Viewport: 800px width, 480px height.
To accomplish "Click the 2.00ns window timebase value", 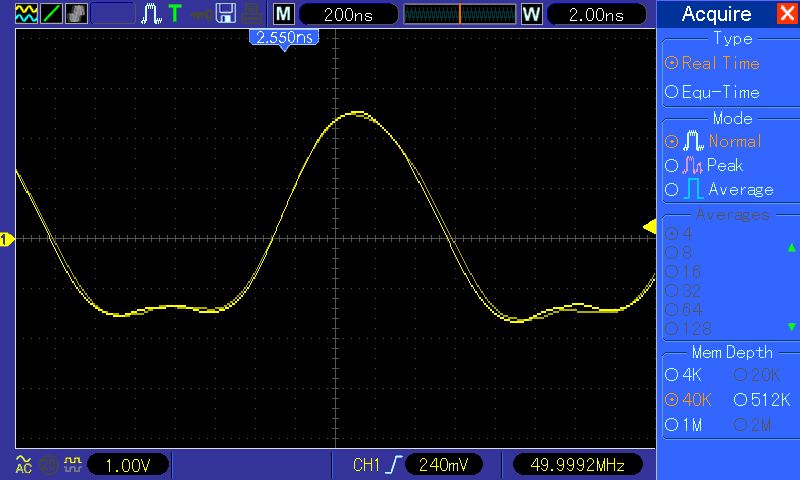I will pos(596,14).
